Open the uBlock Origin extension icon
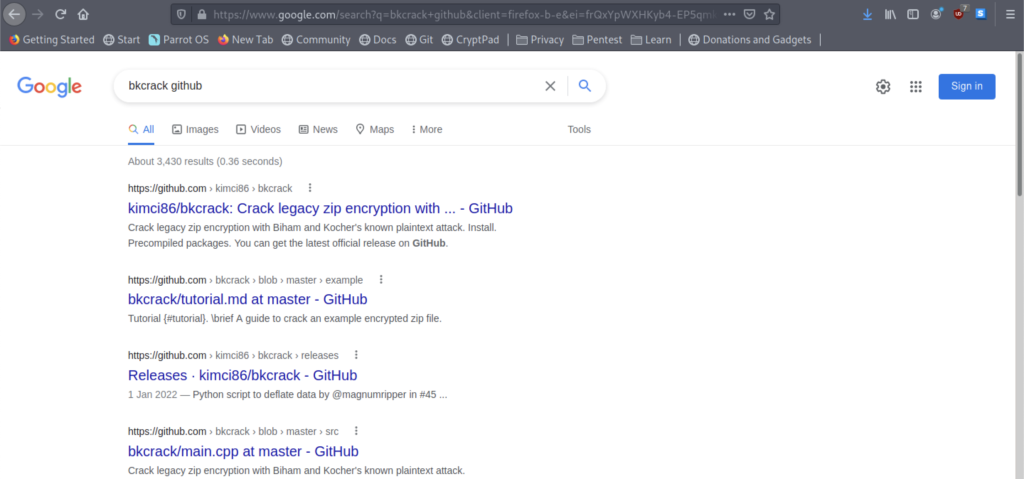Viewport: 1024px width, 479px height. pyautogui.click(x=959, y=13)
